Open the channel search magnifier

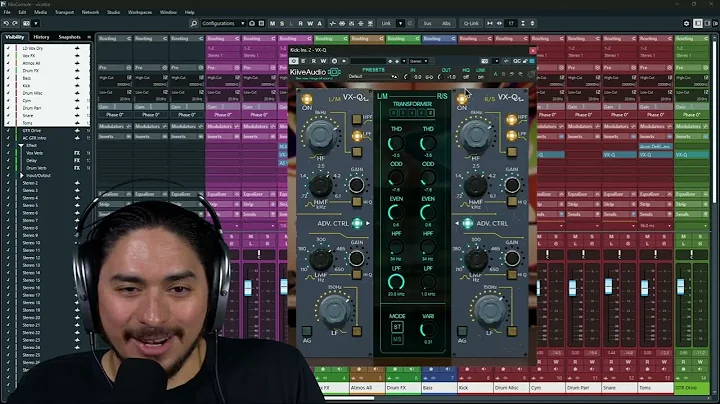(194, 23)
